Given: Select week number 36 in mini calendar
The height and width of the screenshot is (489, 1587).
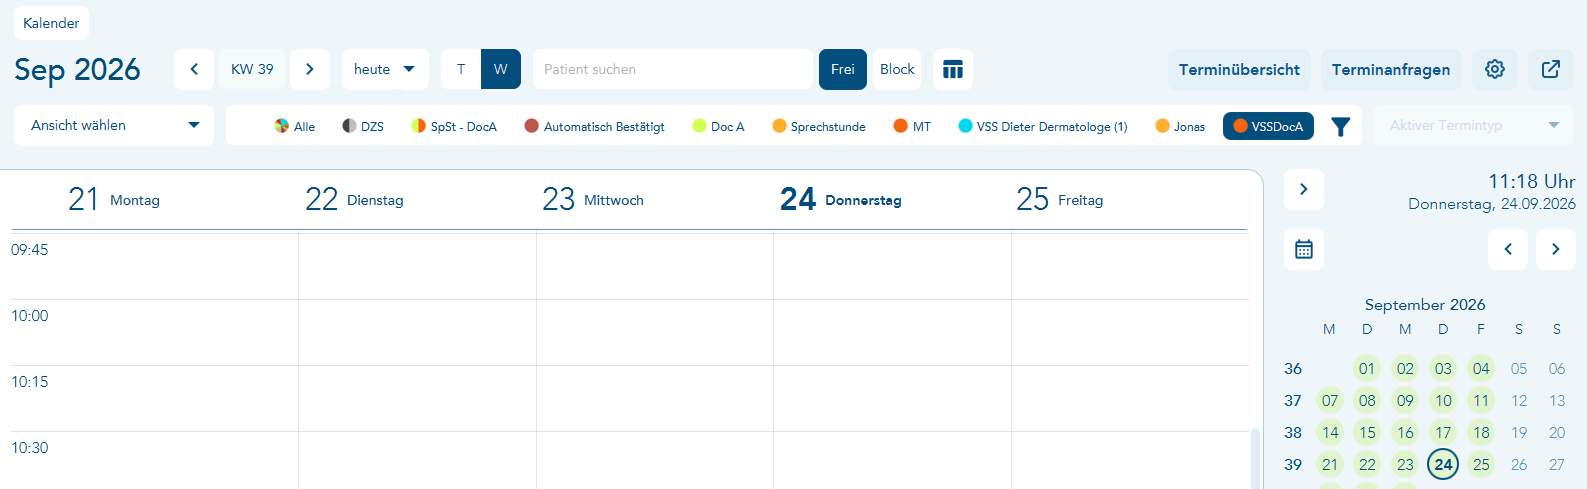Looking at the screenshot, I should pyautogui.click(x=1293, y=368).
